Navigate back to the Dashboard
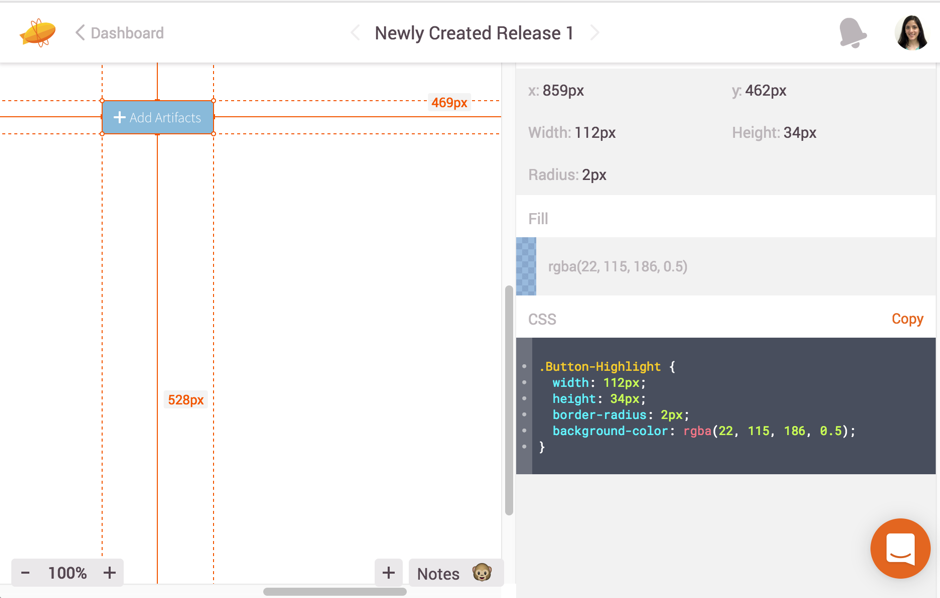The height and width of the screenshot is (598, 940). click(x=125, y=32)
